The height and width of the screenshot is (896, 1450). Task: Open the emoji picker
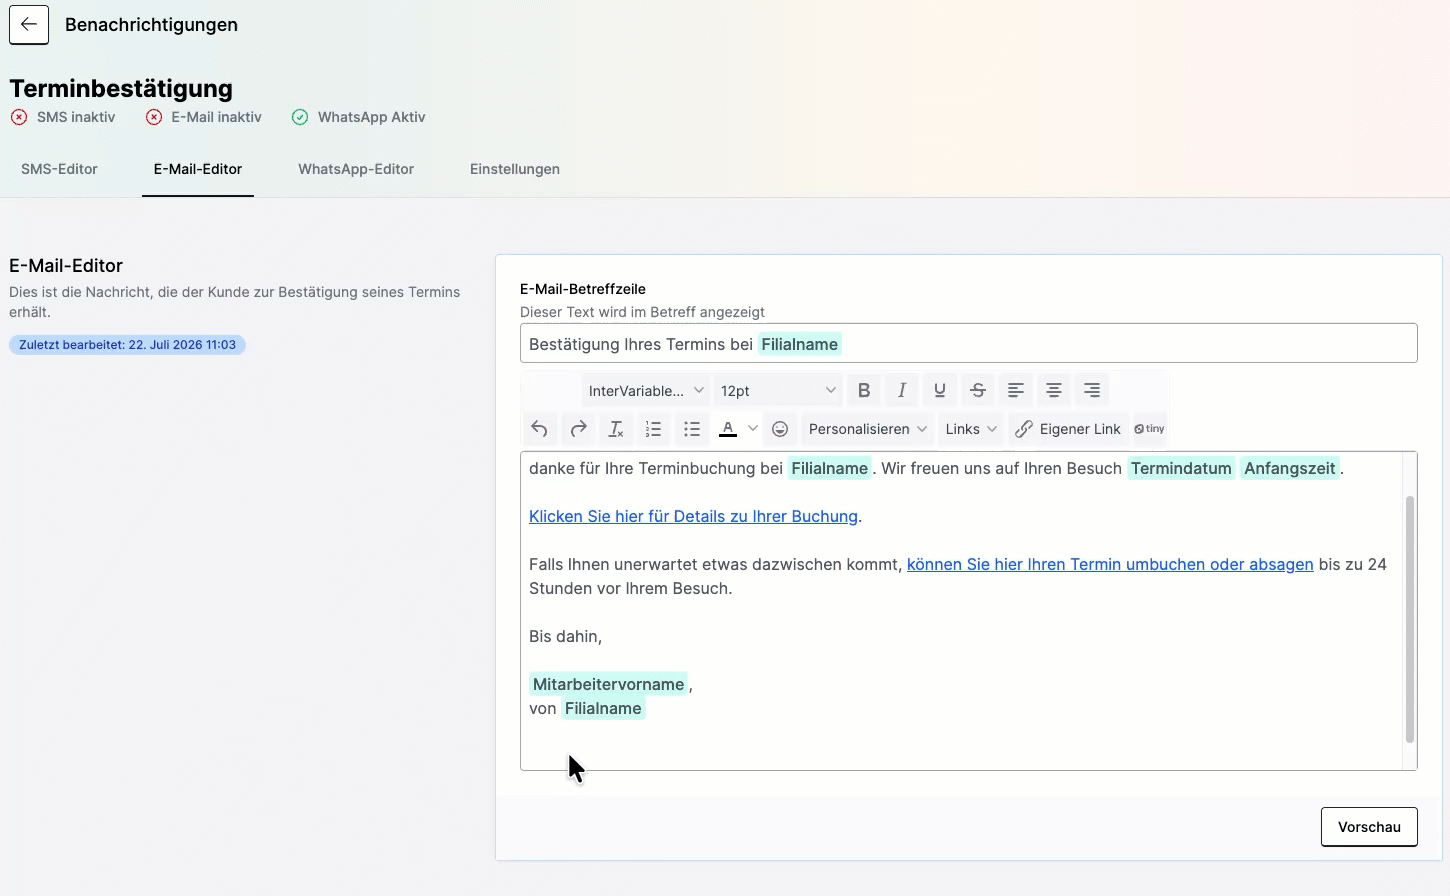[781, 429]
